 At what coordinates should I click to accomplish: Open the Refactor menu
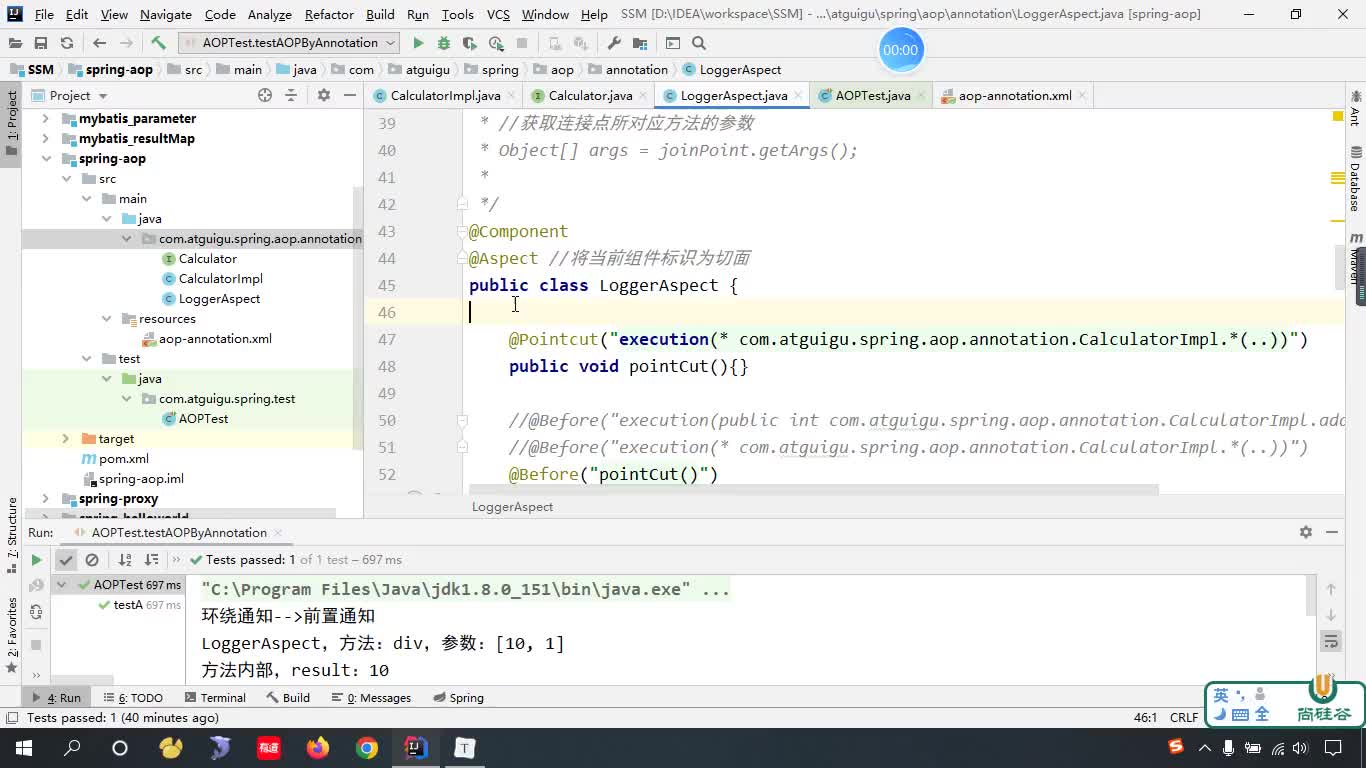click(329, 14)
